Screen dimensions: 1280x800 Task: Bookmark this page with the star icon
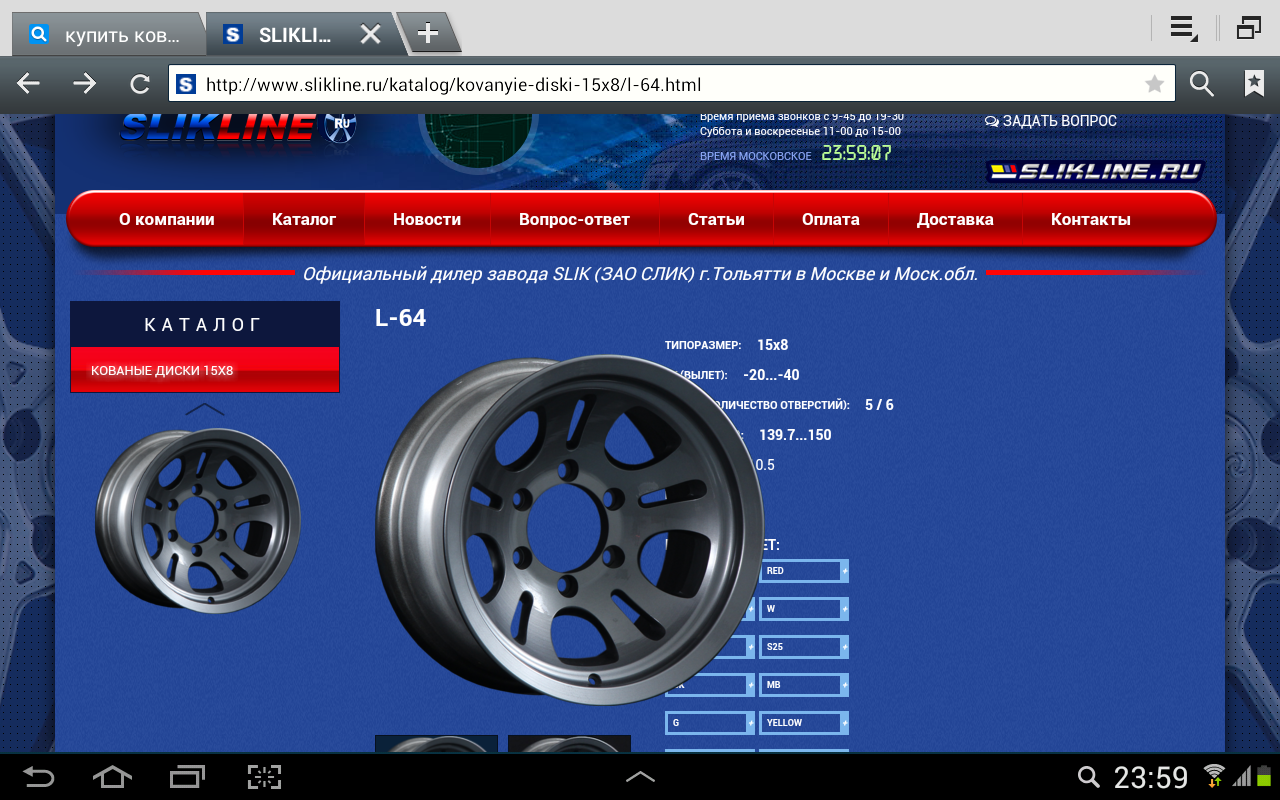click(x=1154, y=84)
